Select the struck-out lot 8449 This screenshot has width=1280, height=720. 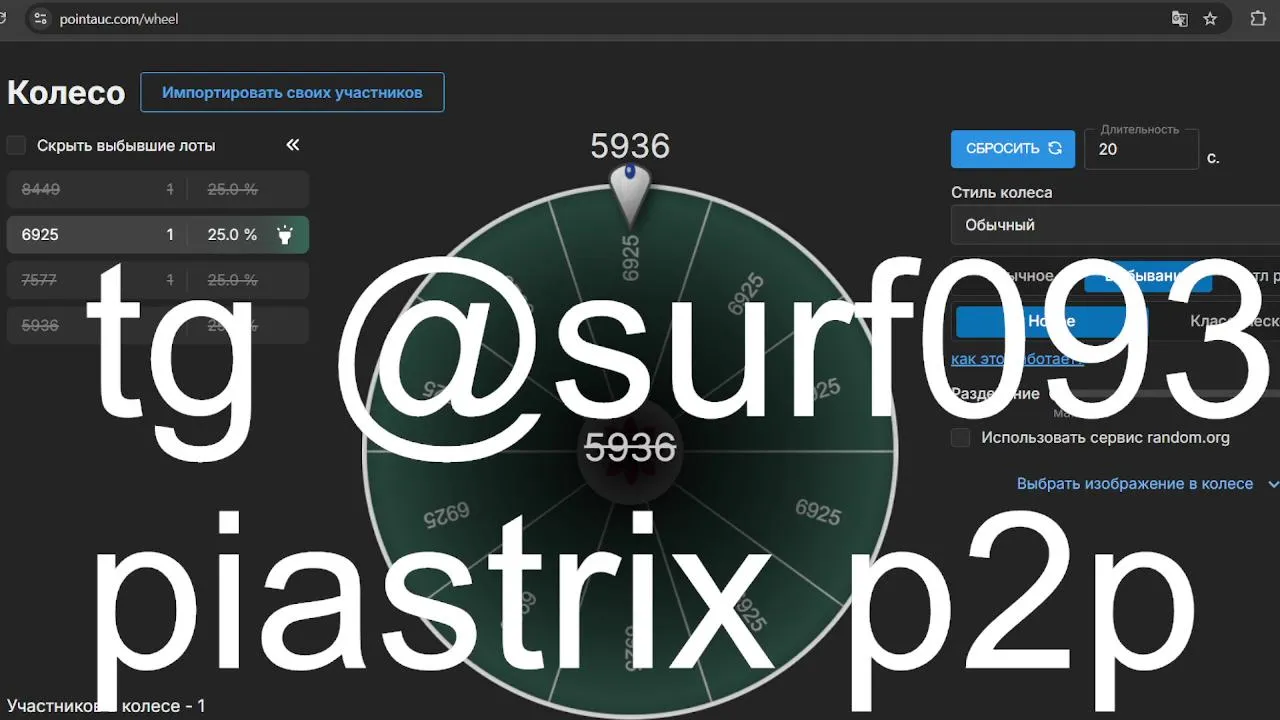click(x=158, y=189)
